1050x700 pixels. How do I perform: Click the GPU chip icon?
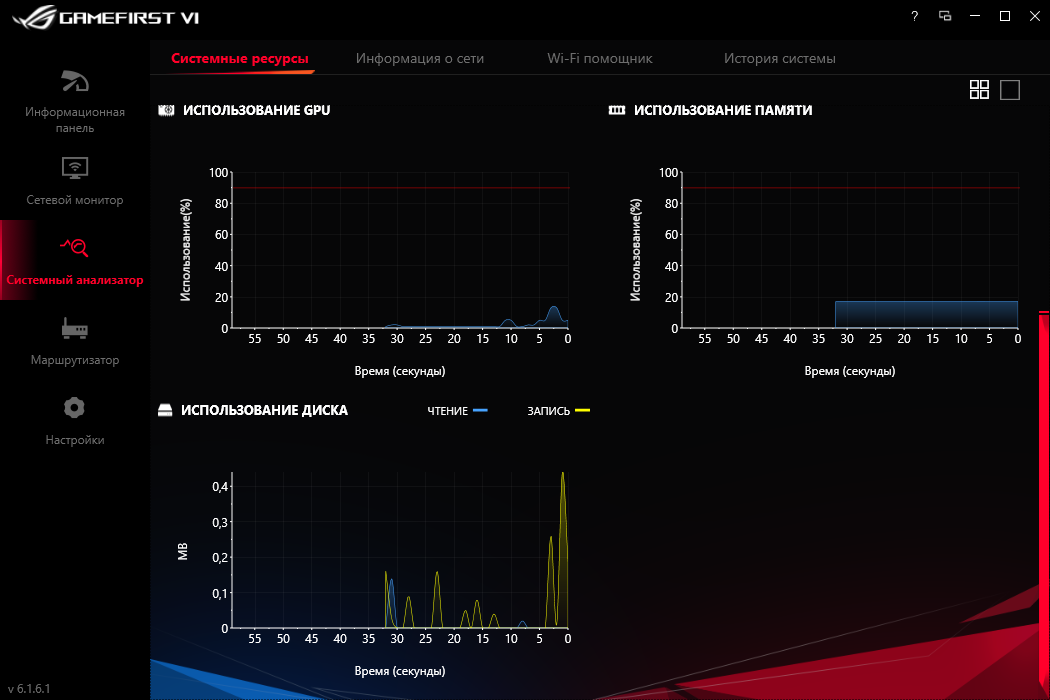coord(166,110)
